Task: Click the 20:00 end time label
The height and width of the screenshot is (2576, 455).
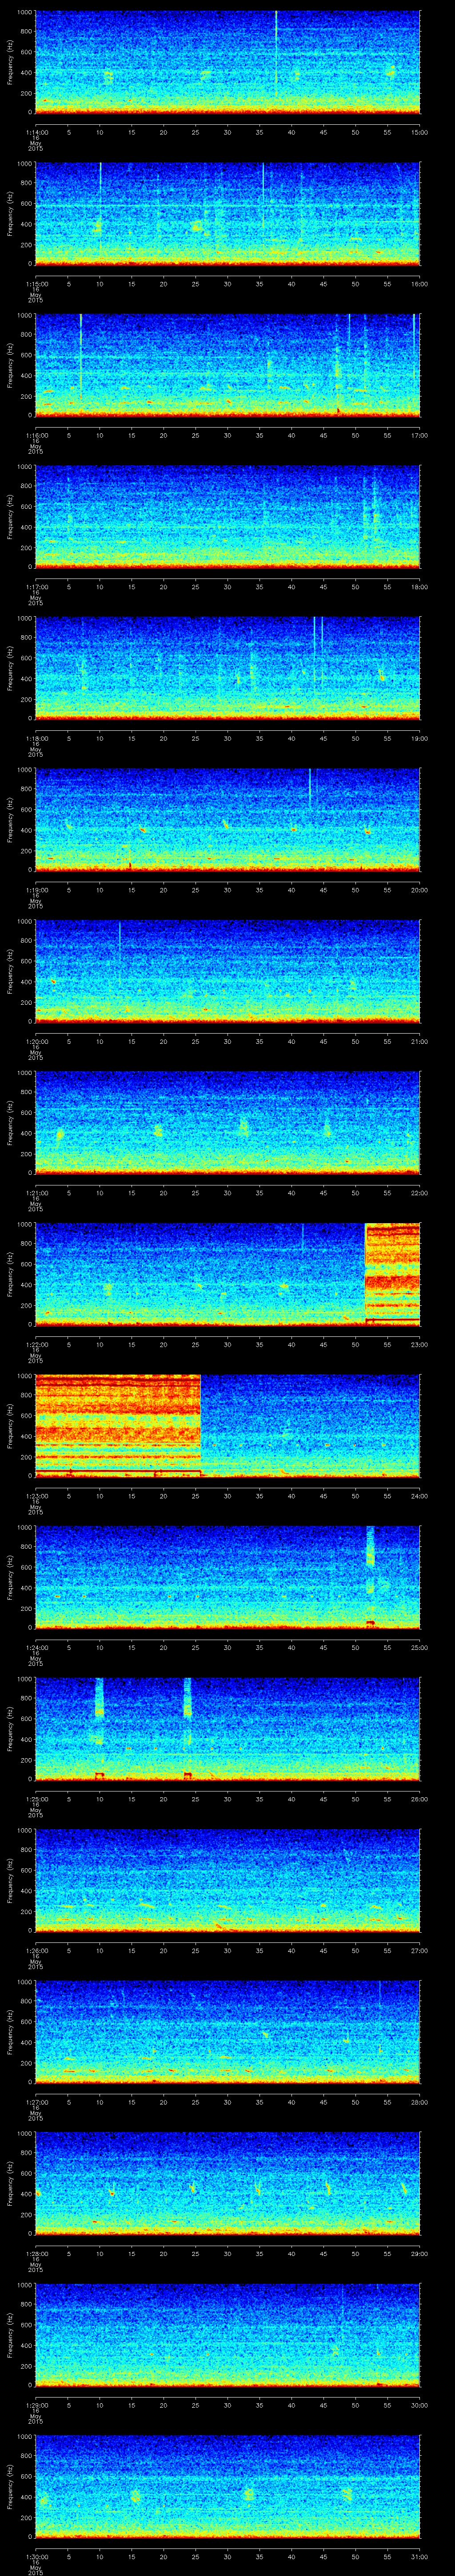Action: pos(420,890)
